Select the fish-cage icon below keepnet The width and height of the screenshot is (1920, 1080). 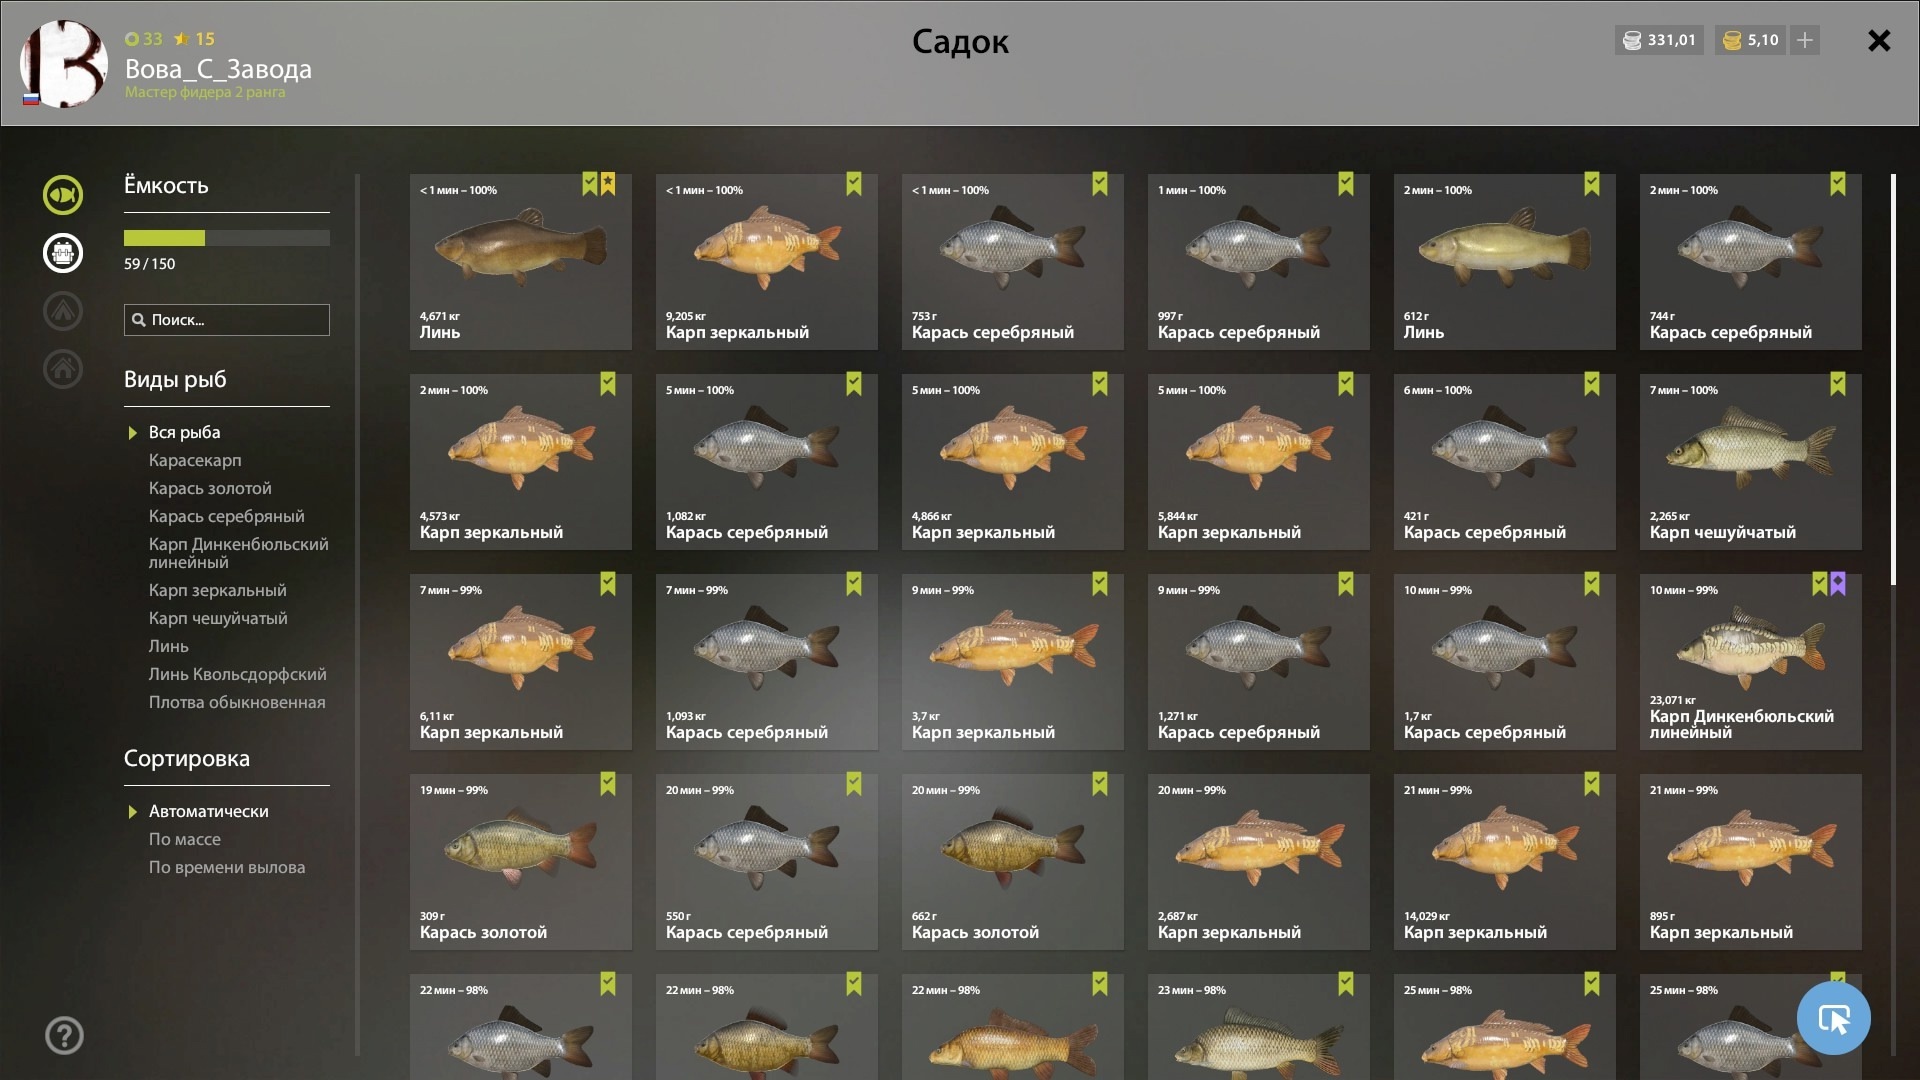pos(62,253)
